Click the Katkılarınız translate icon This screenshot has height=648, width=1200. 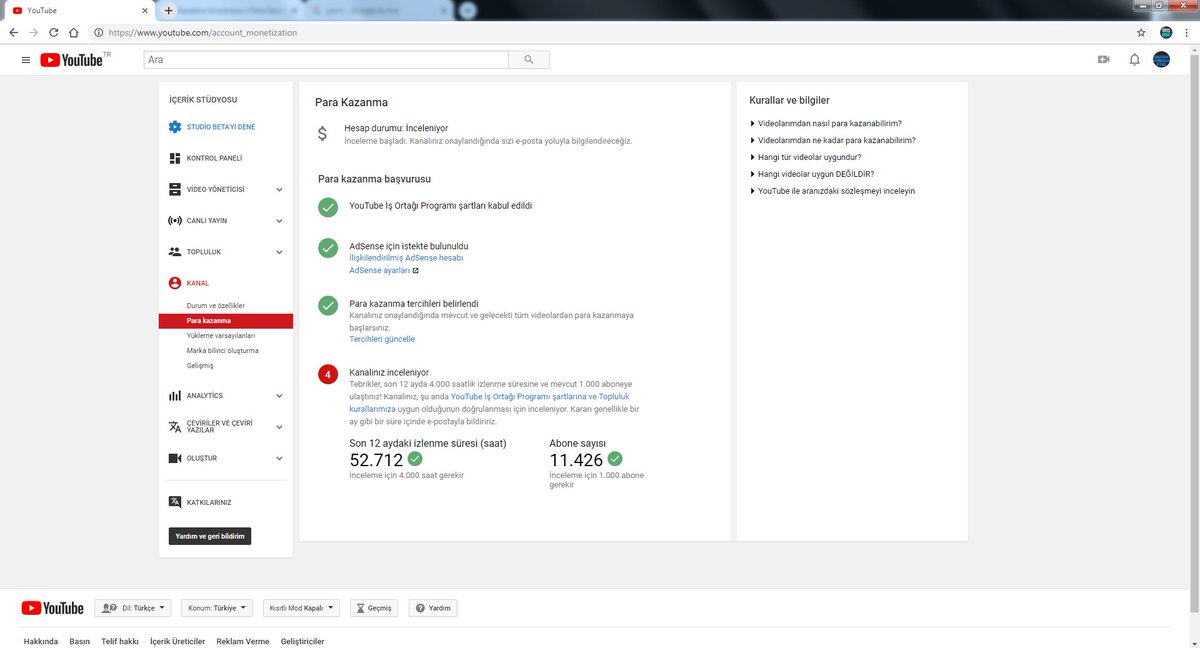[x=175, y=502]
